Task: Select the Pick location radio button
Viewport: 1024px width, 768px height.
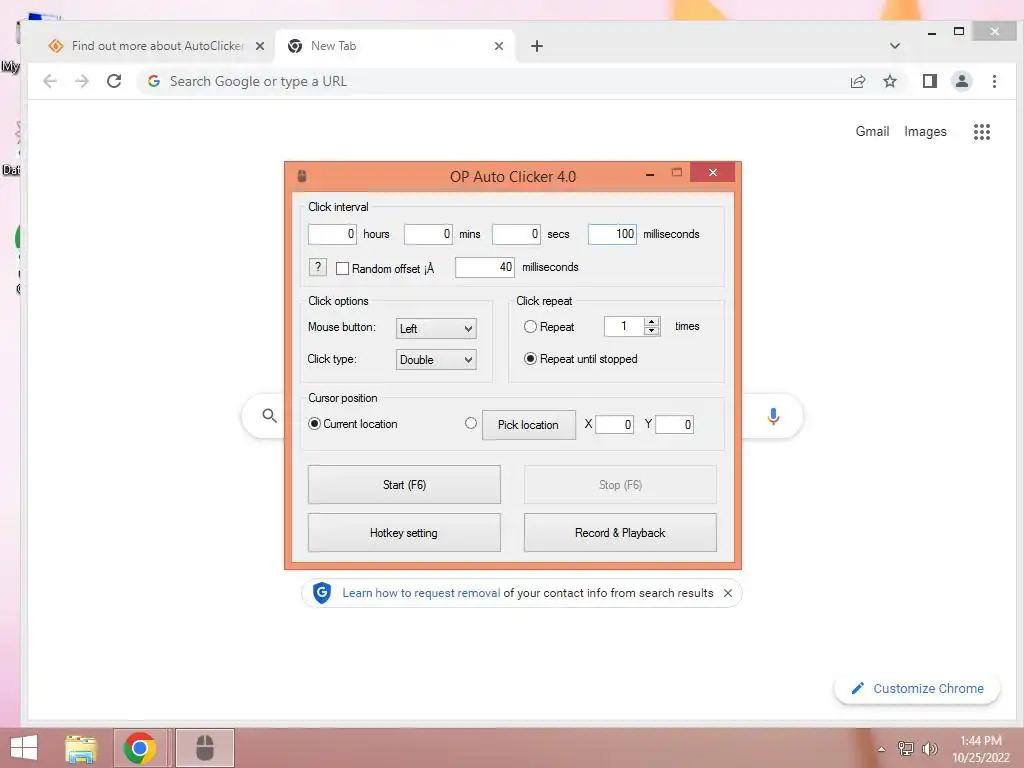Action: click(x=471, y=423)
